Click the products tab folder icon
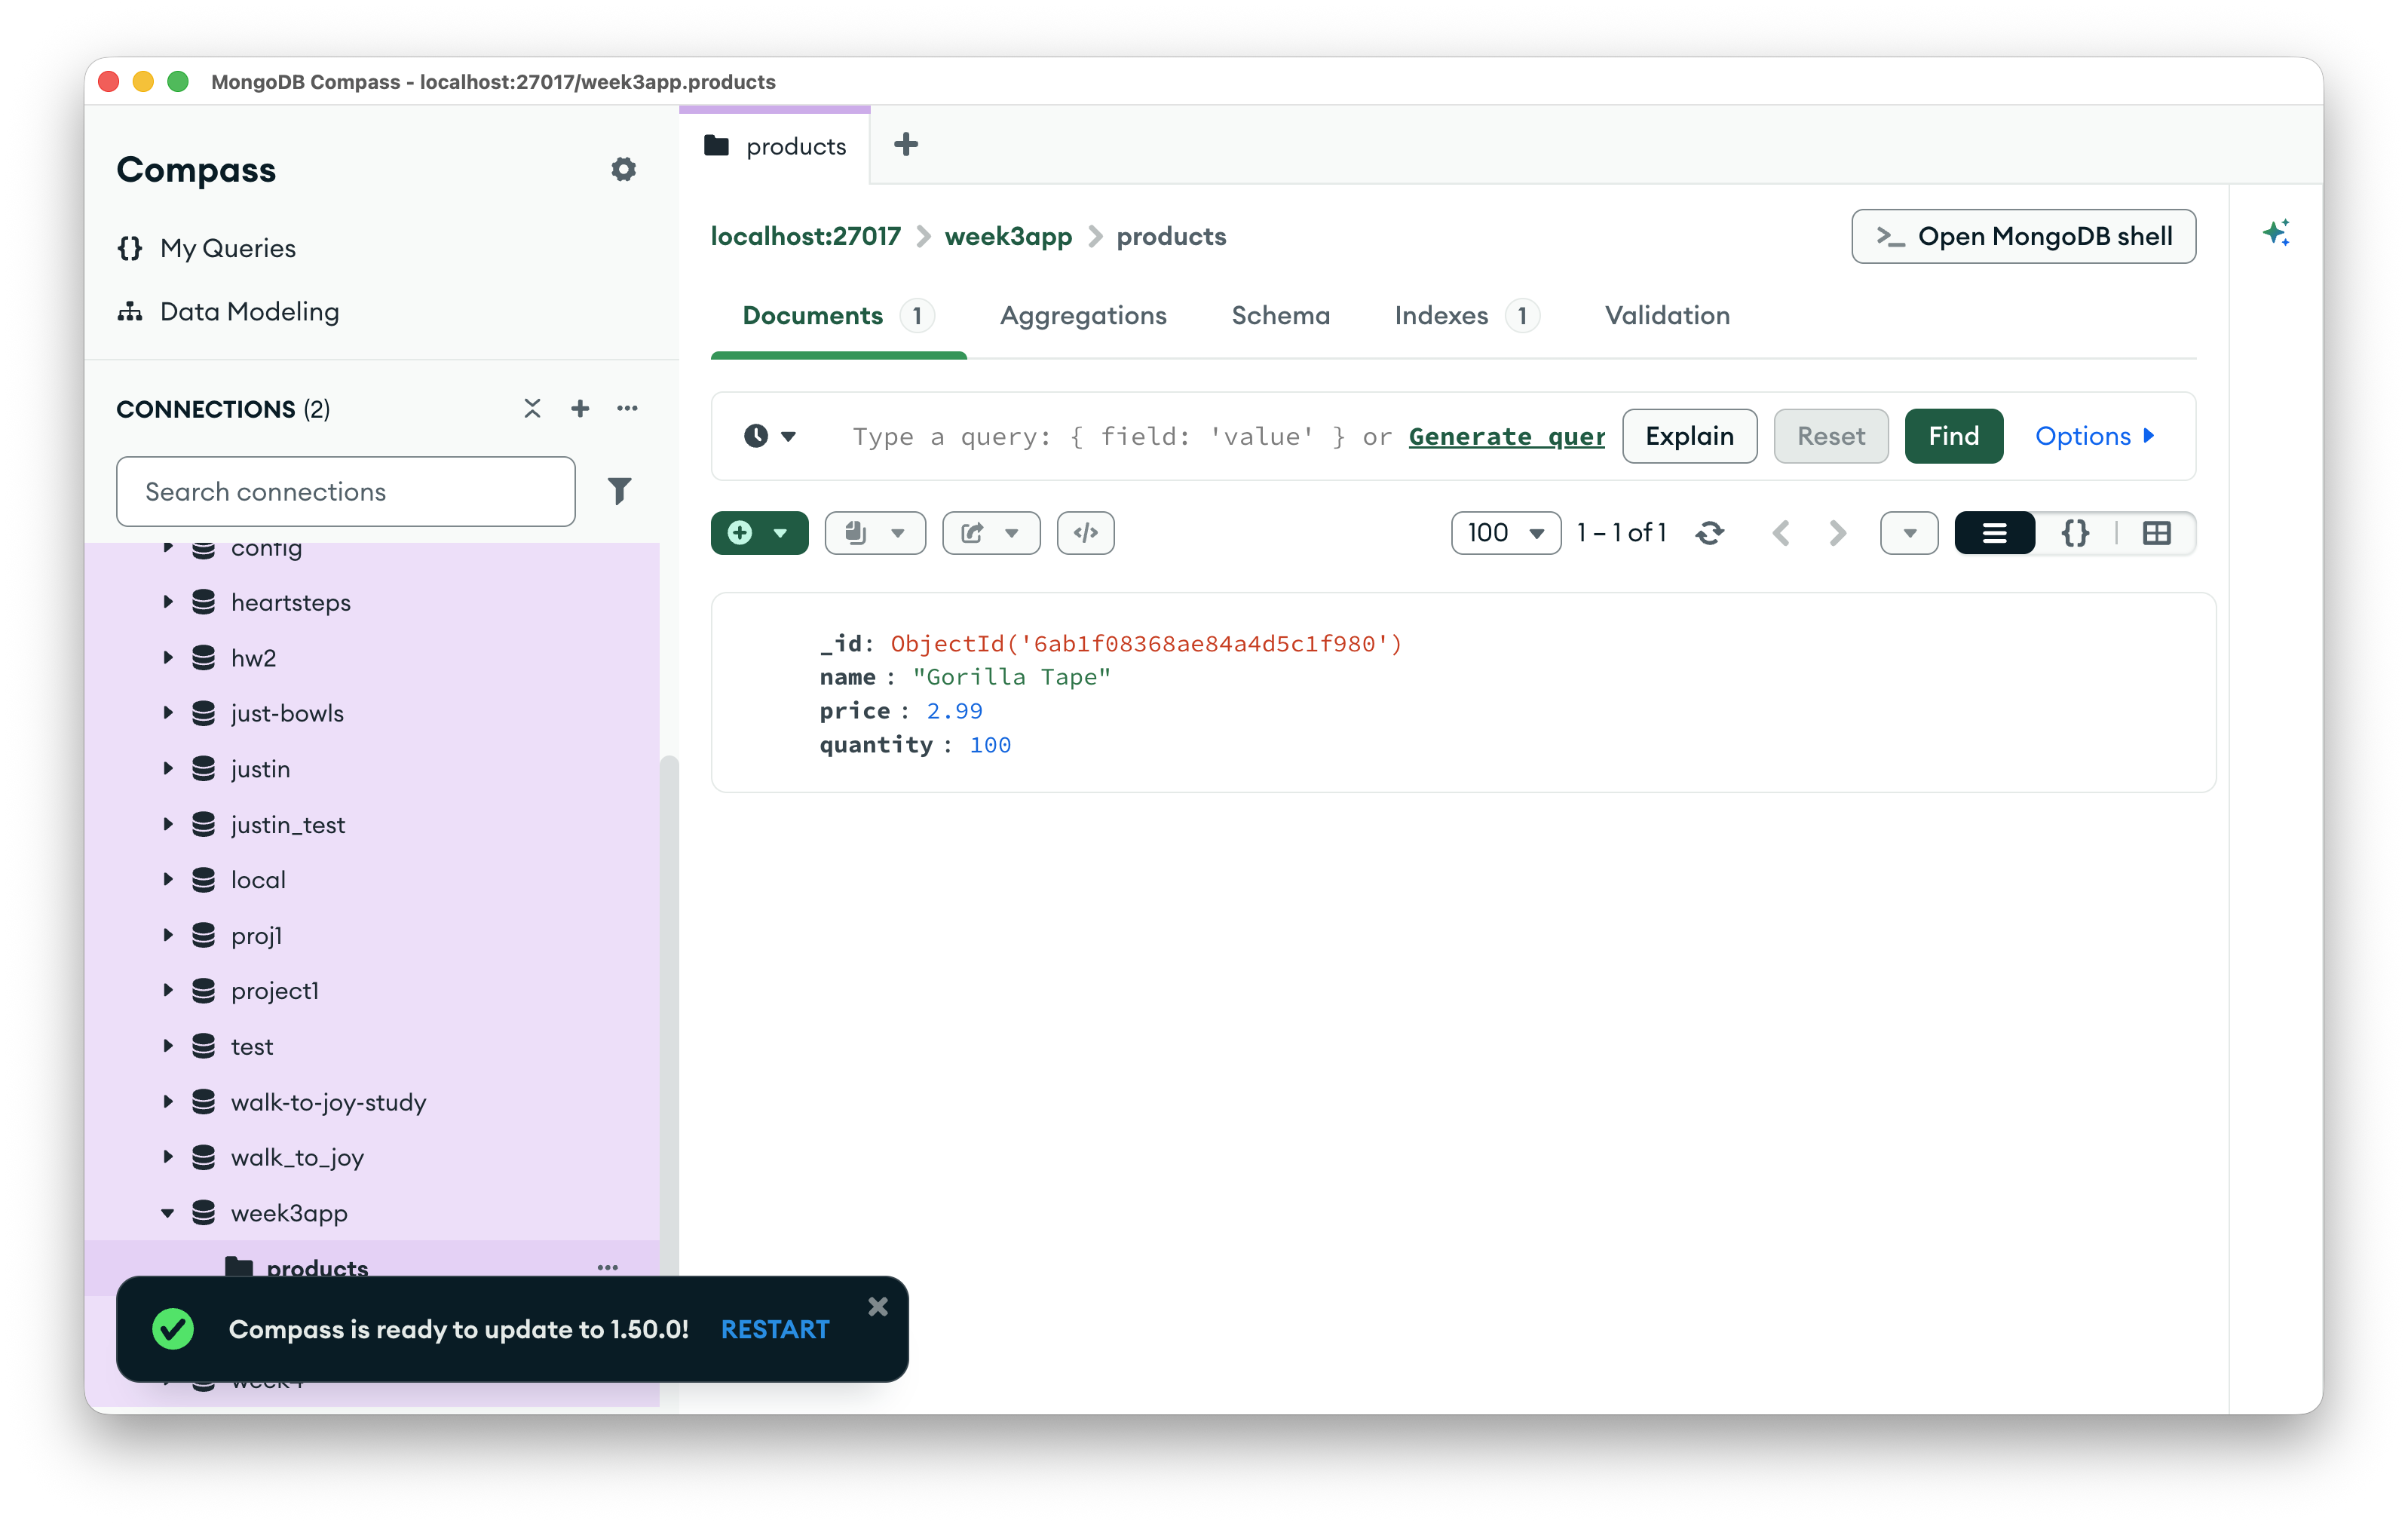Screen dimensions: 2408x1526 (716, 146)
